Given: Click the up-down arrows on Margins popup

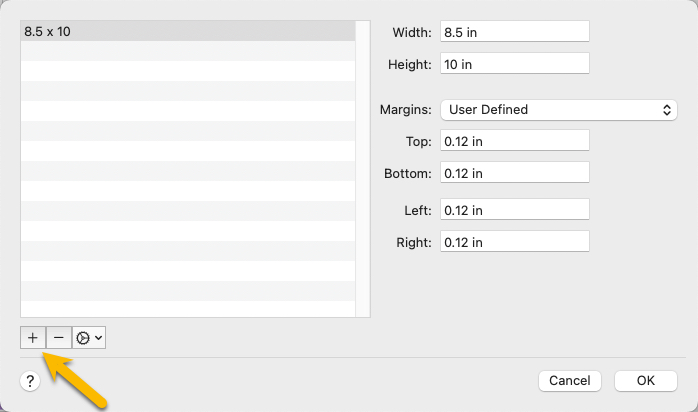Looking at the screenshot, I should point(668,109).
